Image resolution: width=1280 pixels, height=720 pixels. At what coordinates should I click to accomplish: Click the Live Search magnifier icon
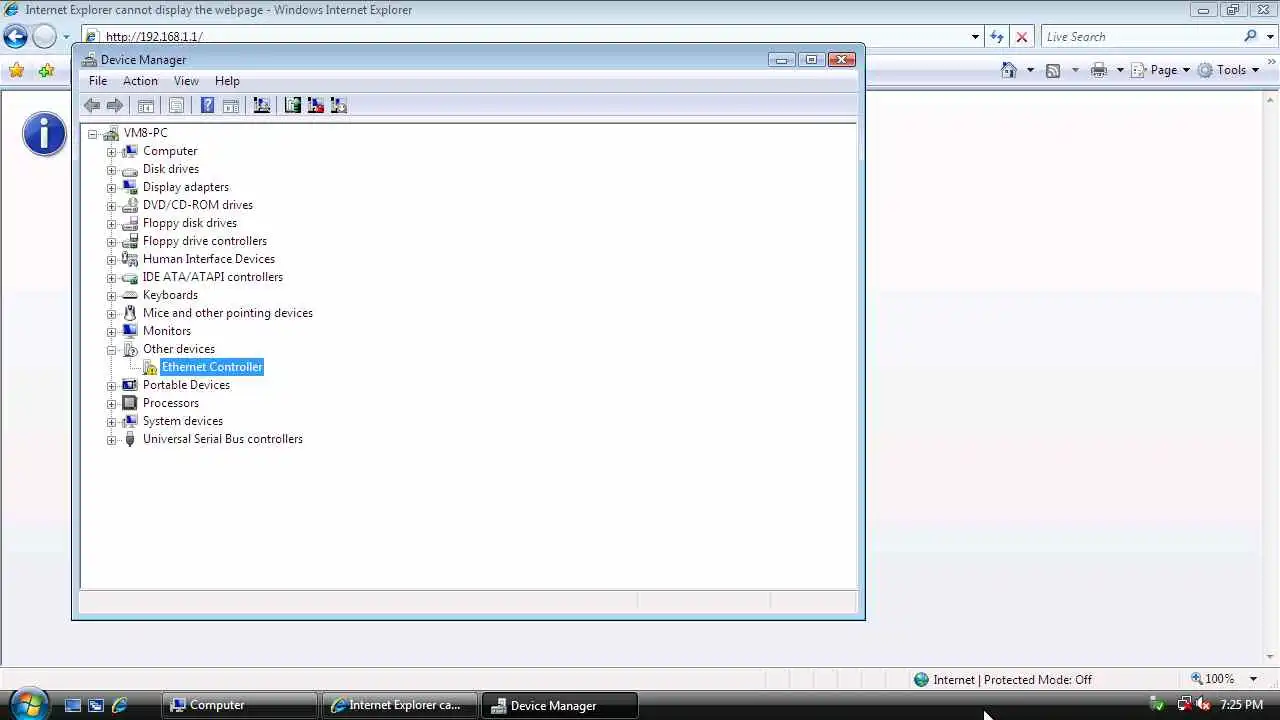pos(1250,36)
